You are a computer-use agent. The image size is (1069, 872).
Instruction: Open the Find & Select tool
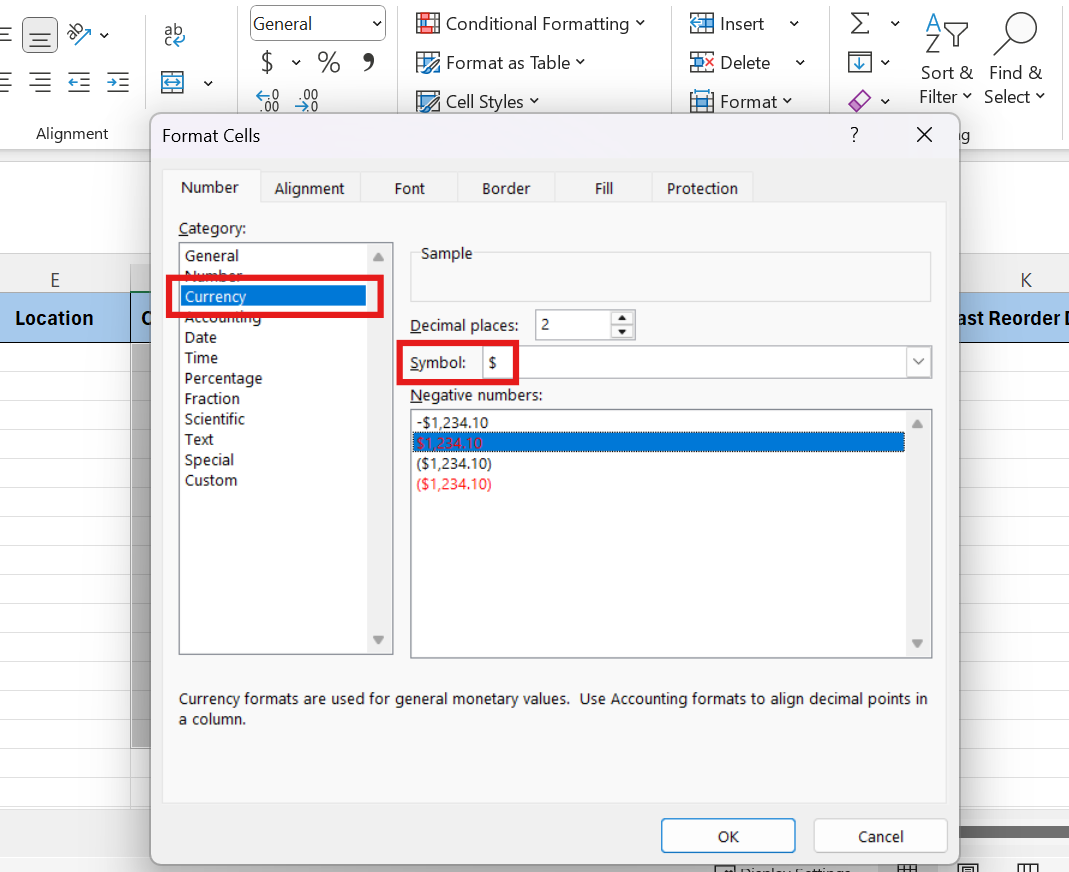click(1014, 60)
